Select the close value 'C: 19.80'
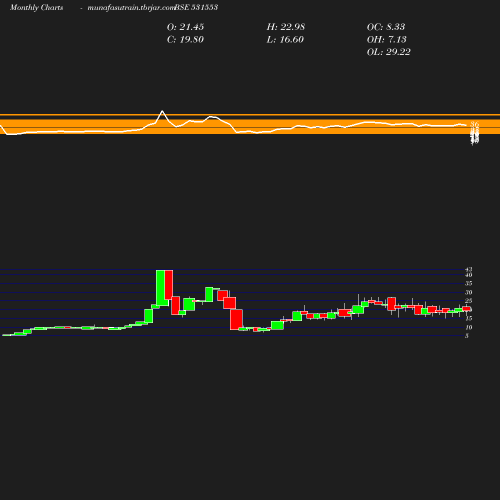Viewport: 500px width, 500px height. click(x=185, y=39)
